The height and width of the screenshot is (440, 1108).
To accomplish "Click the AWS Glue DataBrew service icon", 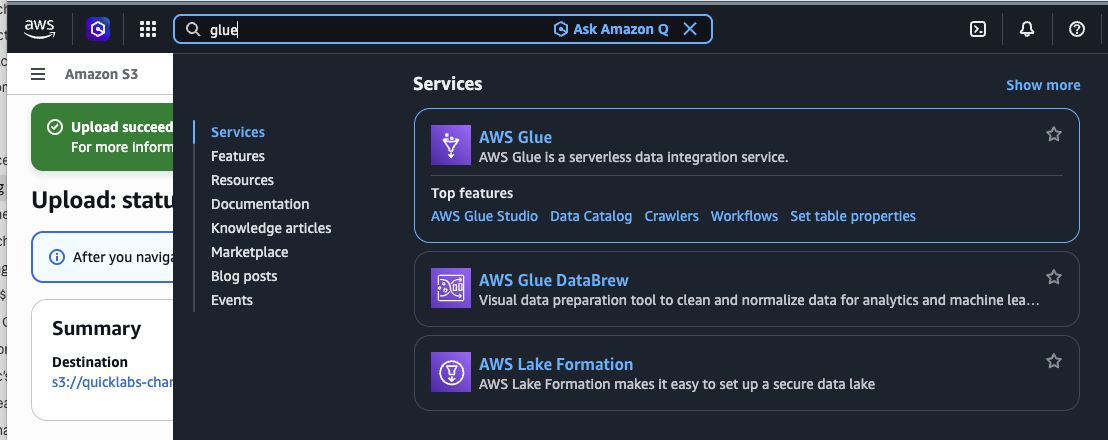I will click(x=451, y=288).
